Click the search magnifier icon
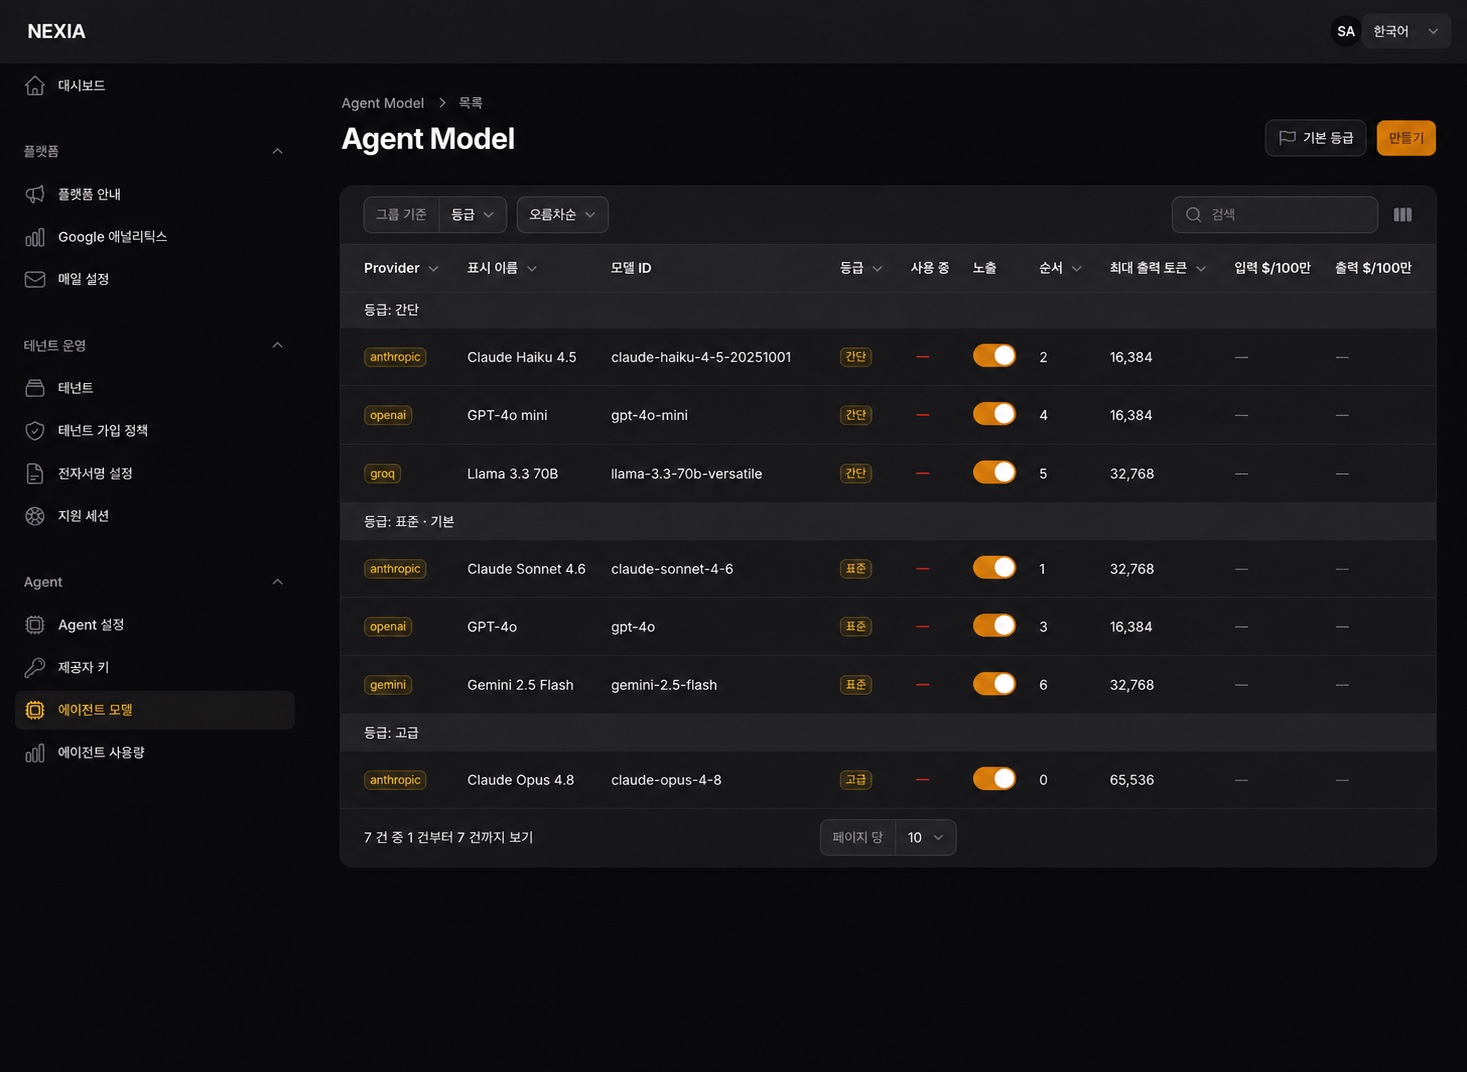The height and width of the screenshot is (1072, 1467). point(1193,215)
